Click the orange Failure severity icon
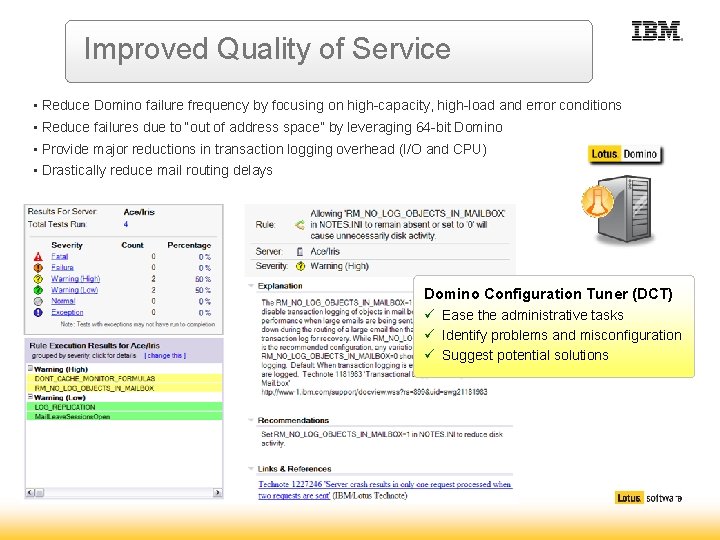This screenshot has width=720, height=540. pyautogui.click(x=38, y=268)
